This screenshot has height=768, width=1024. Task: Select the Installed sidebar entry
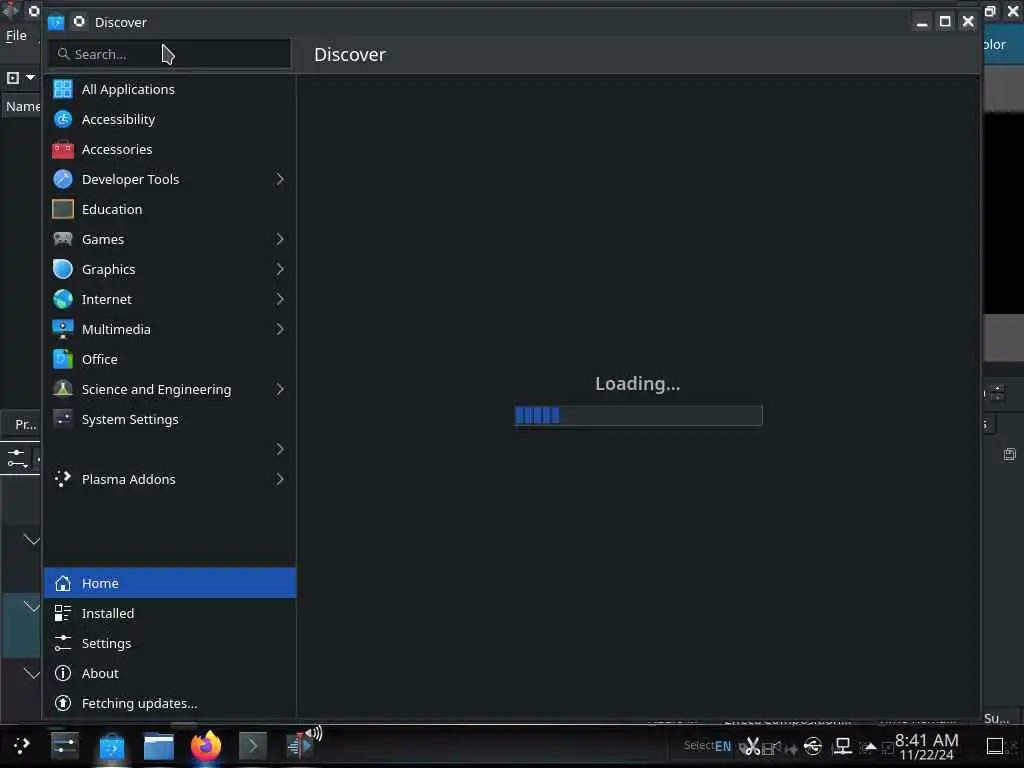(170, 613)
